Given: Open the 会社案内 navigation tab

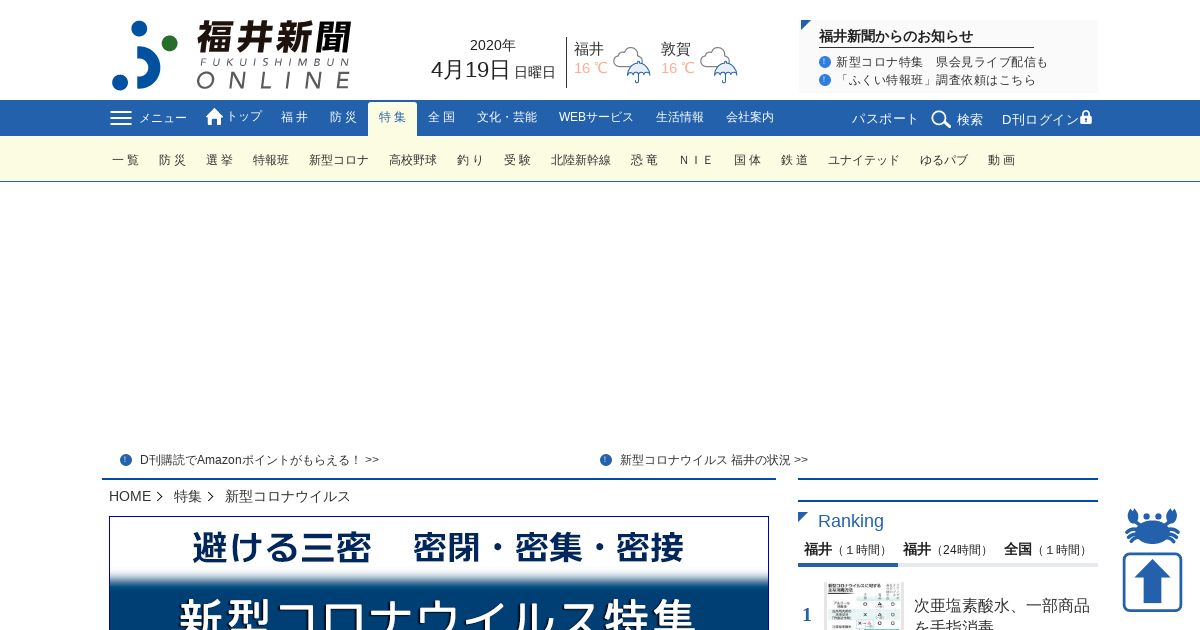Looking at the screenshot, I should pos(750,118).
